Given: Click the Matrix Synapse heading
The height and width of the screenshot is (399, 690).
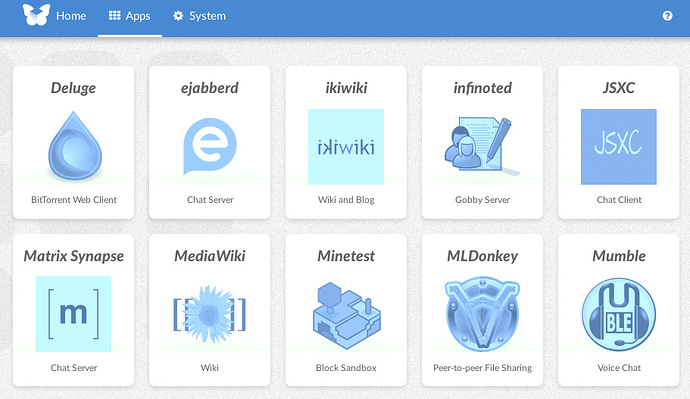Looking at the screenshot, I should click(x=73, y=256).
